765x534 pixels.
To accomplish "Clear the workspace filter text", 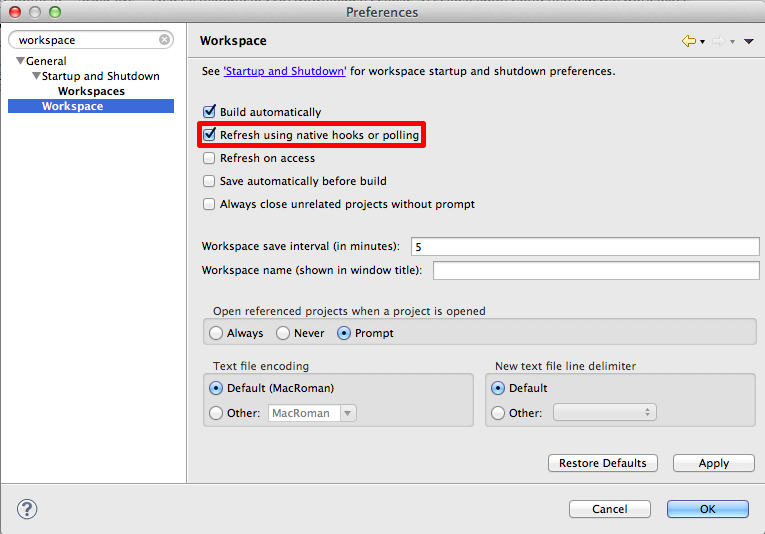I will pos(164,40).
